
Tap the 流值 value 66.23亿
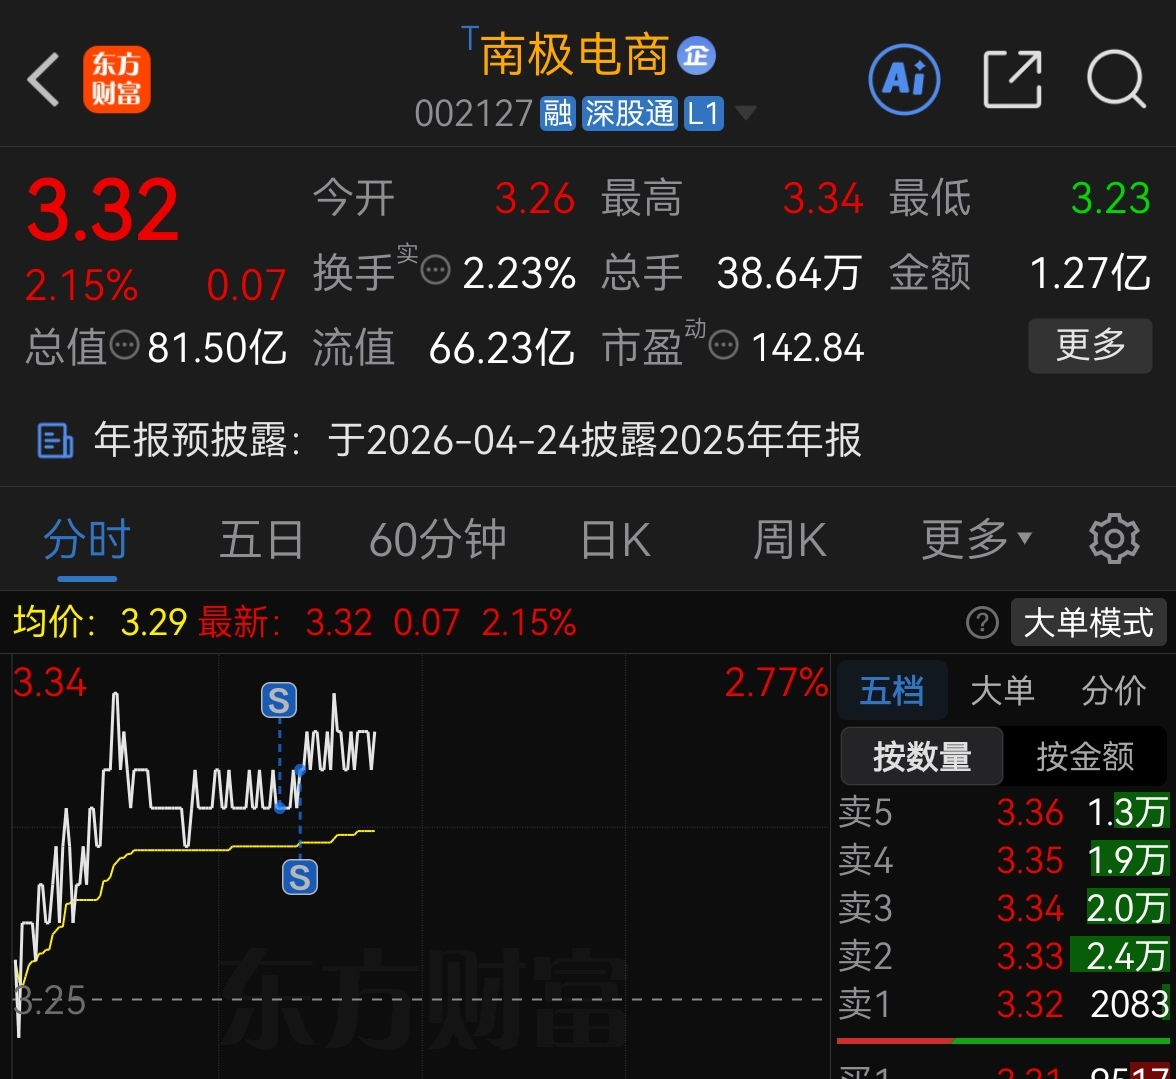[x=502, y=348]
